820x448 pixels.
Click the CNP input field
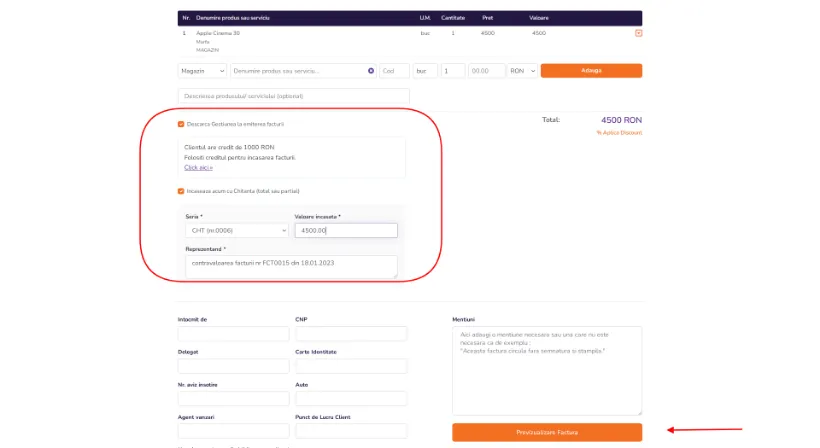(x=351, y=334)
